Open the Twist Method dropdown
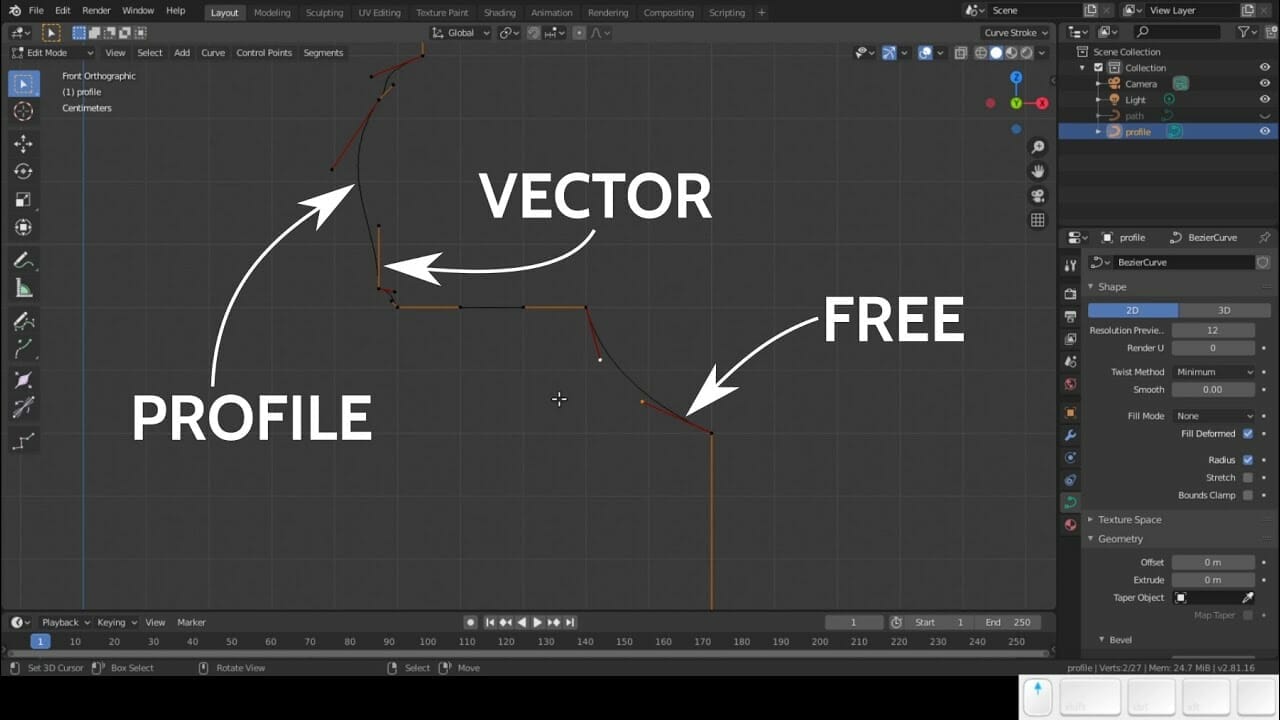 click(1213, 371)
